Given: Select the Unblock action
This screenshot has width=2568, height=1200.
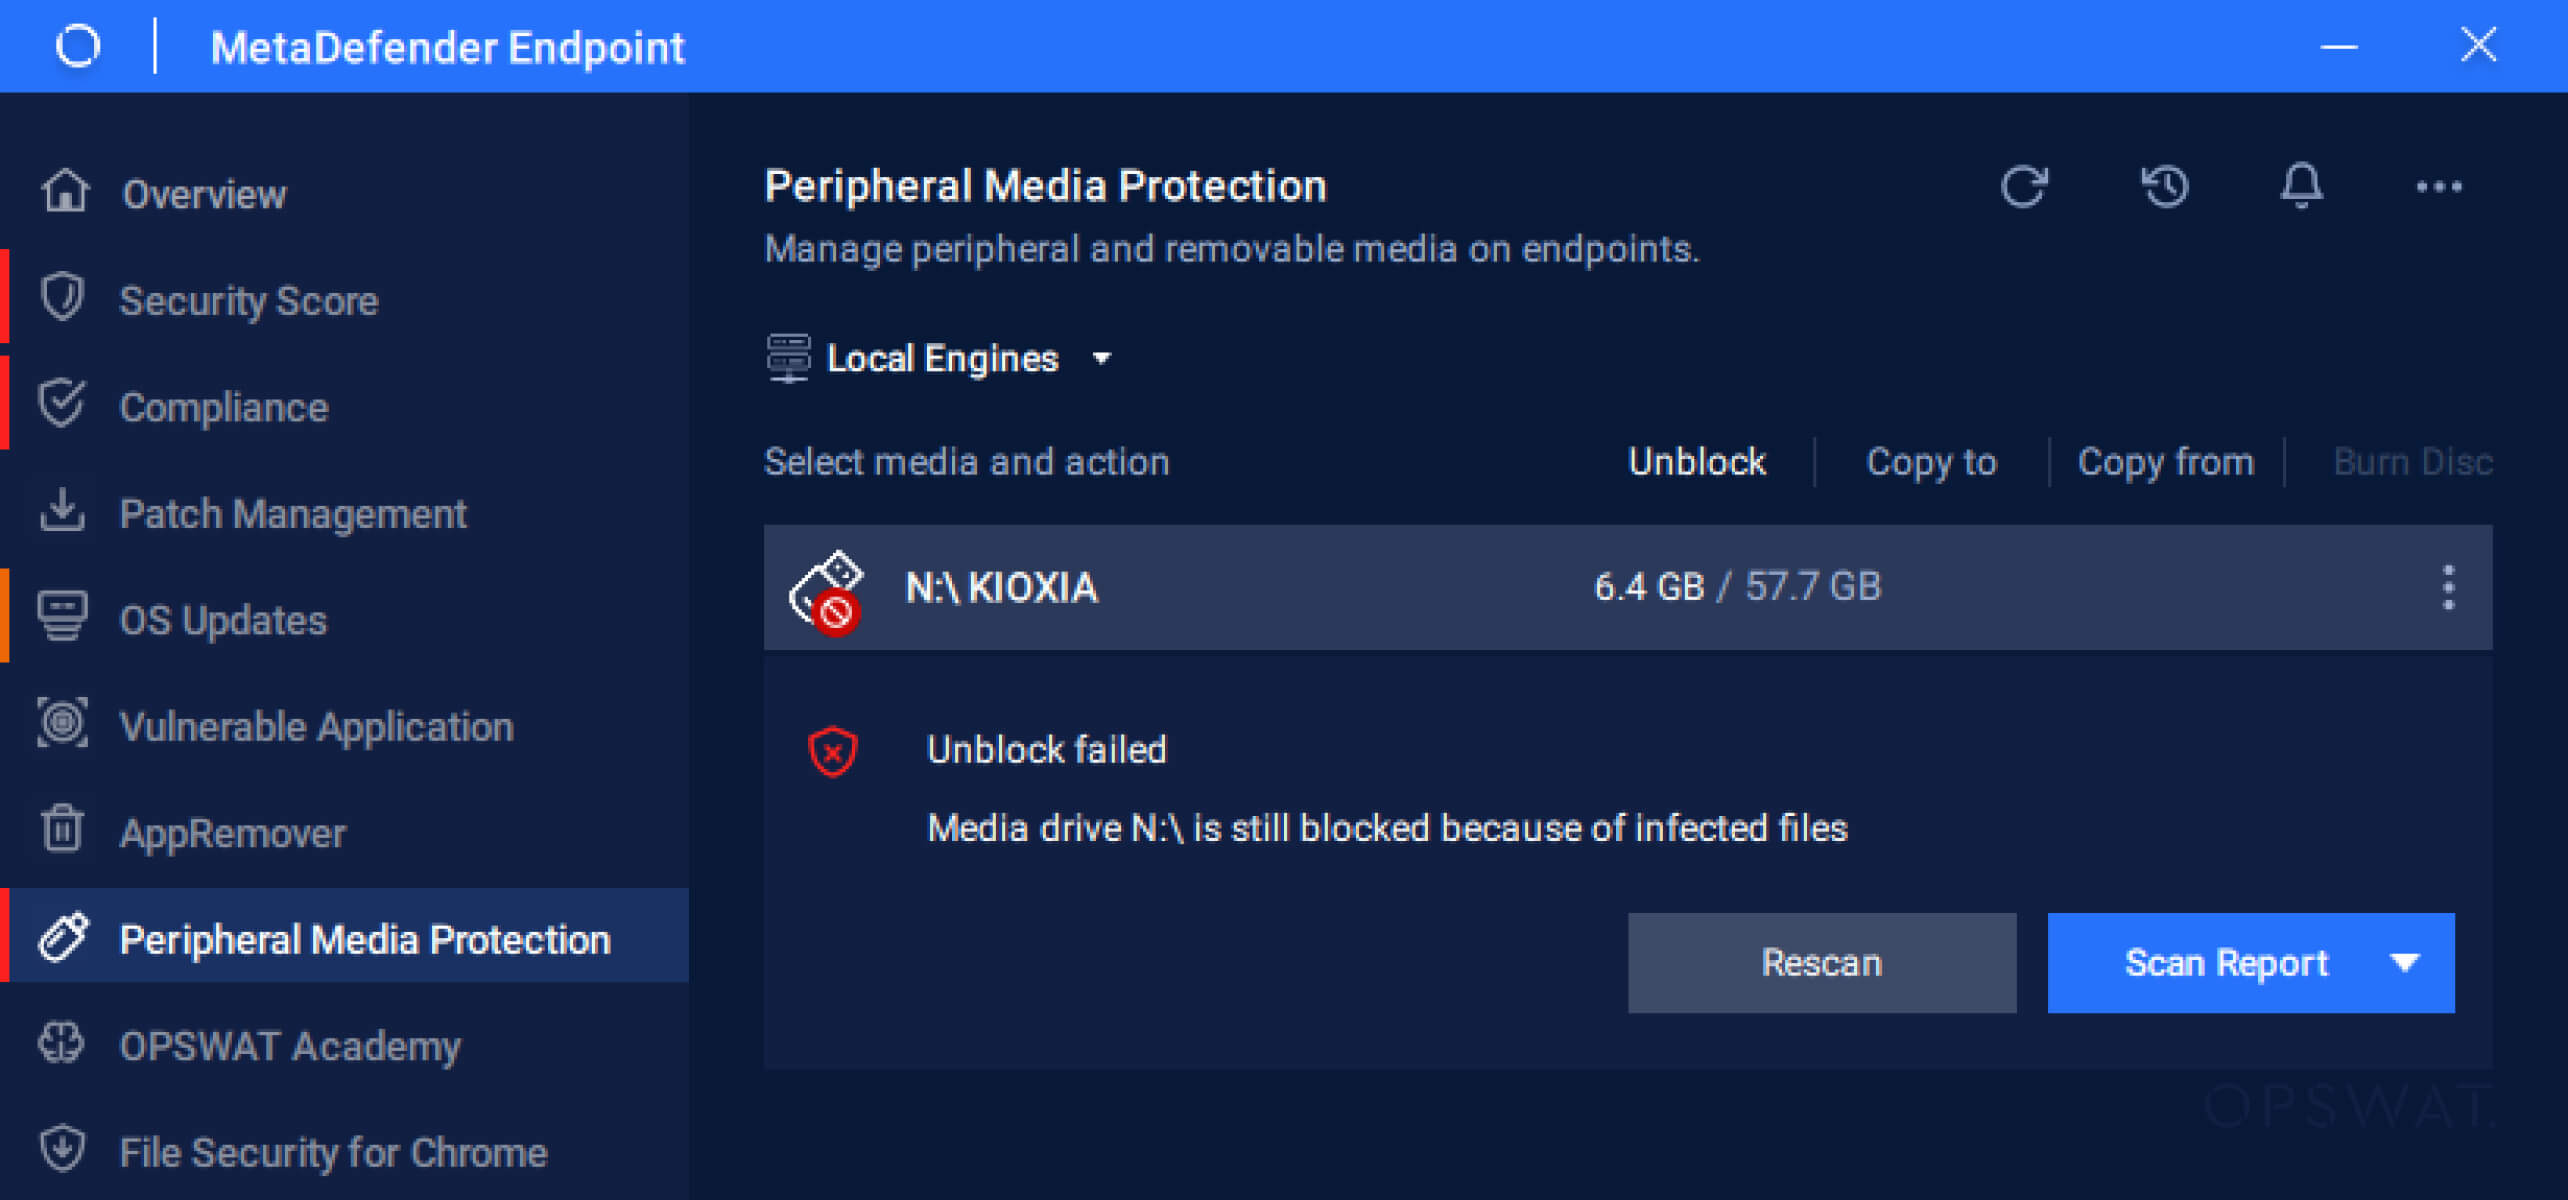Looking at the screenshot, I should click(x=1695, y=461).
